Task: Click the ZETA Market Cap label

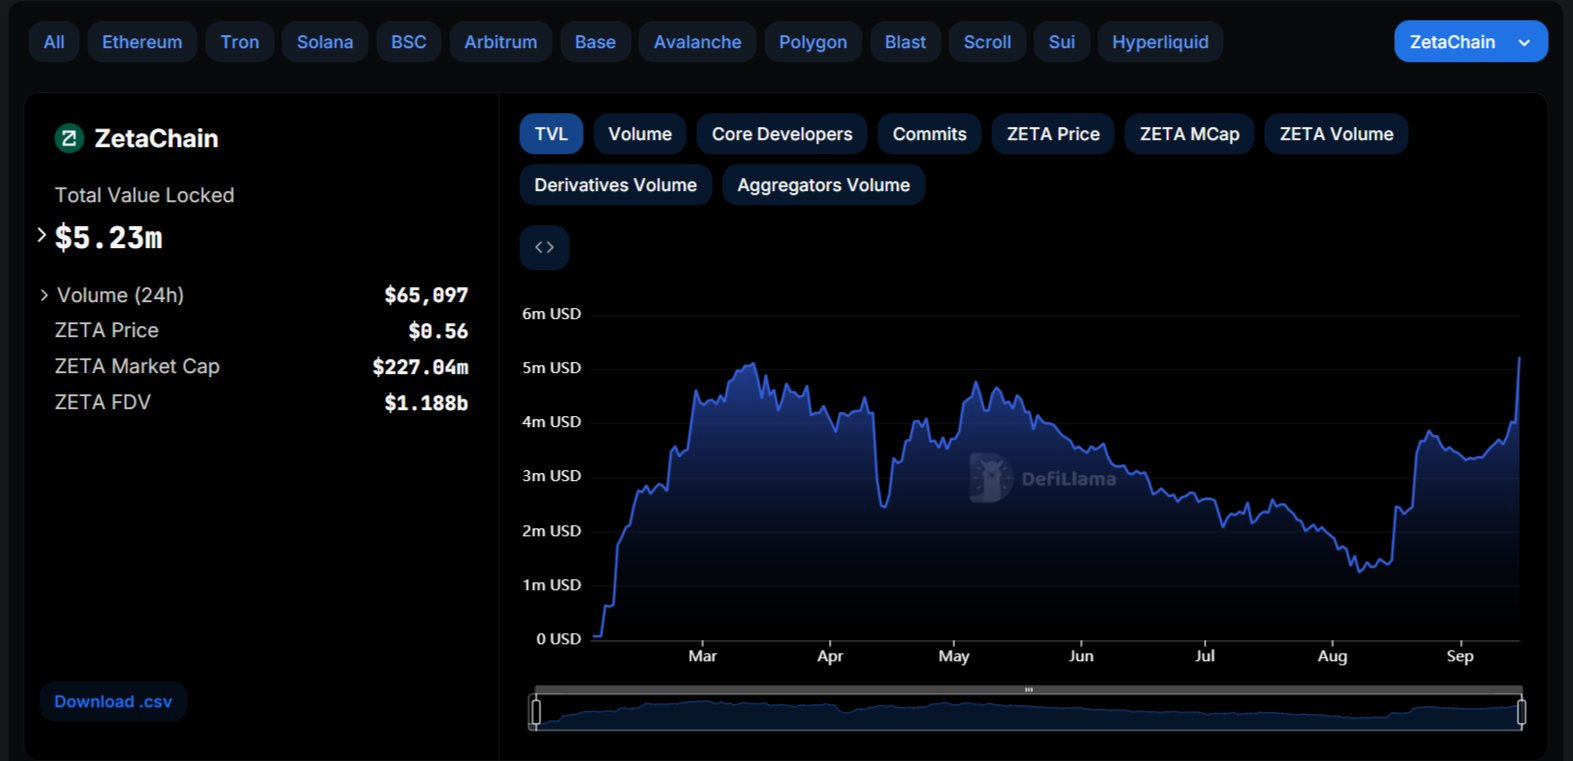Action: [x=137, y=366]
